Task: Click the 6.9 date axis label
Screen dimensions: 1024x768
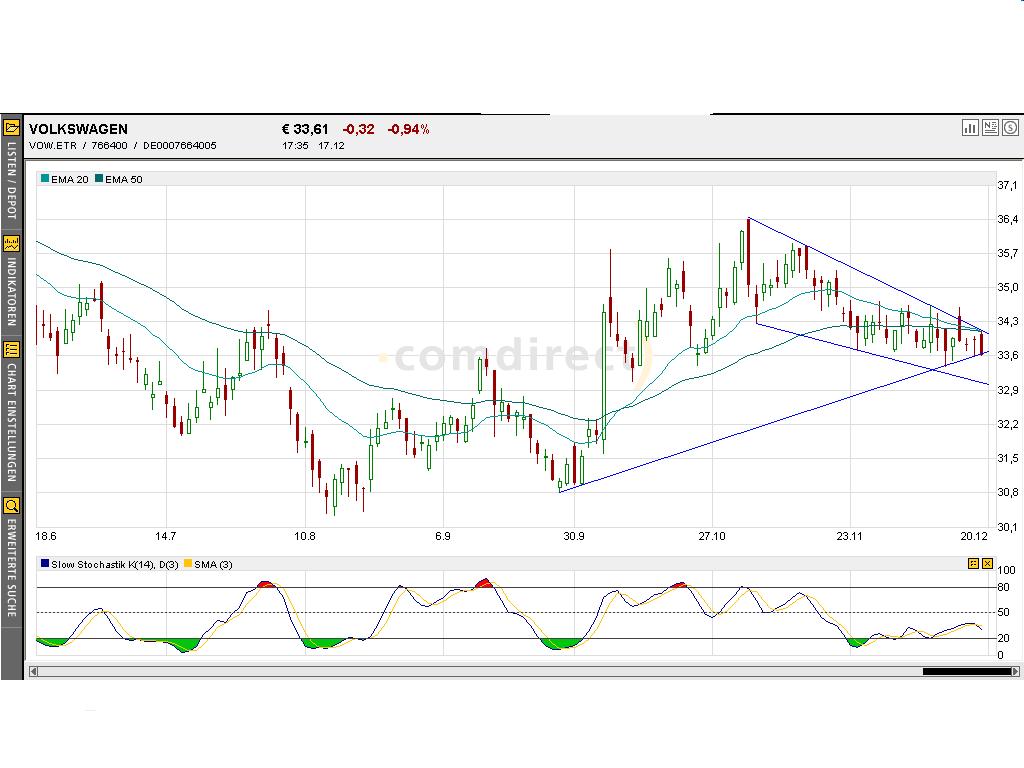Action: tap(442, 536)
